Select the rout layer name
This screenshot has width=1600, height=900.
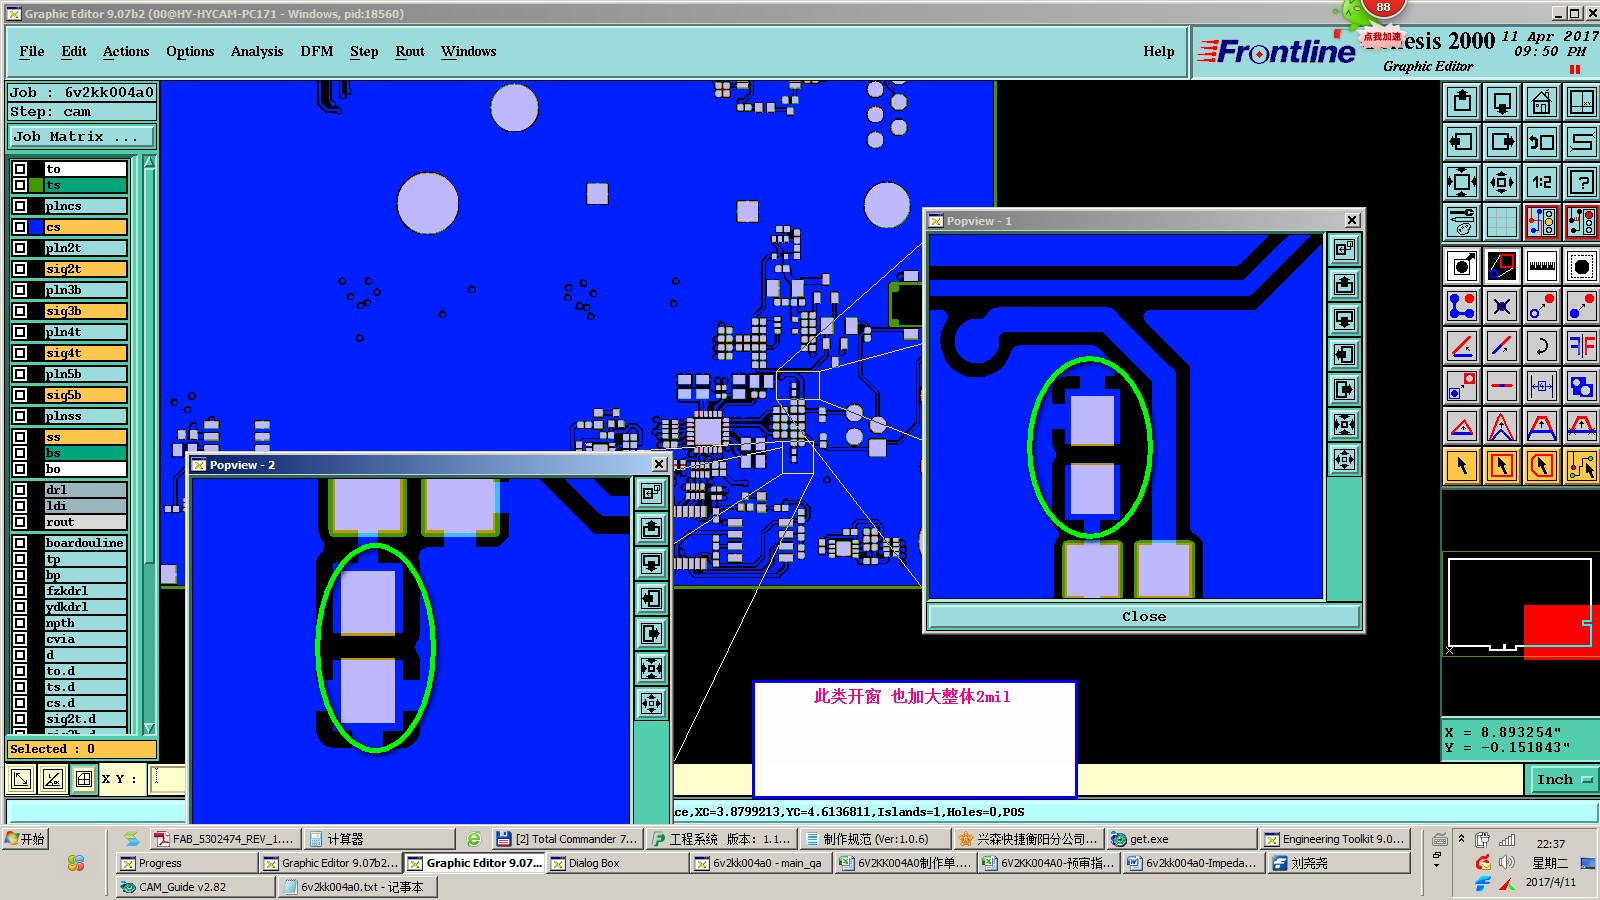(x=85, y=522)
